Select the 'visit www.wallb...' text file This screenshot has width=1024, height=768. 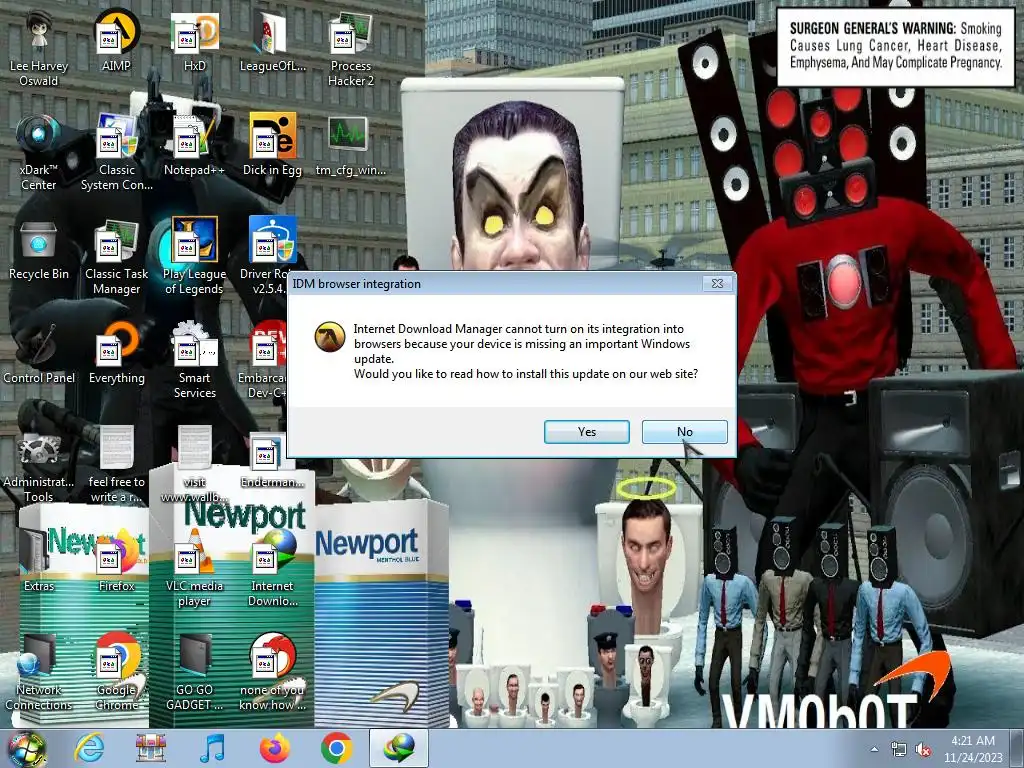pos(194,466)
